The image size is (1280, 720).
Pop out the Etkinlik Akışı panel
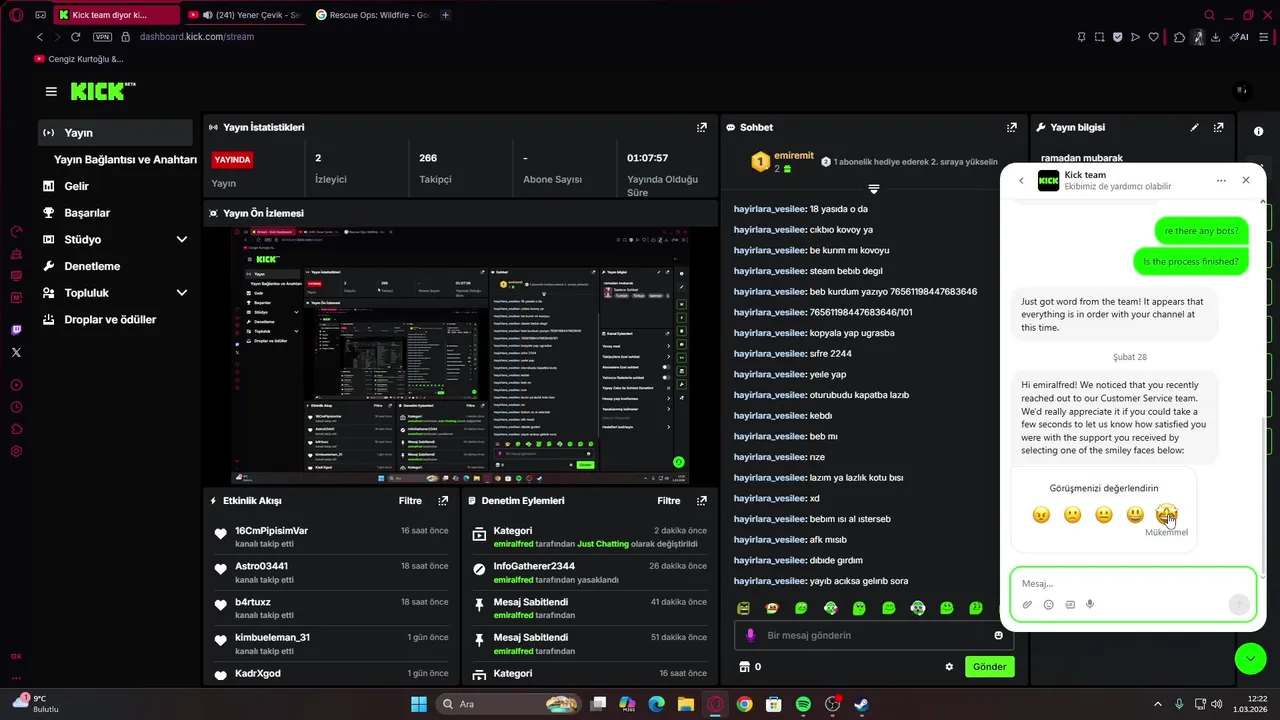click(x=443, y=500)
